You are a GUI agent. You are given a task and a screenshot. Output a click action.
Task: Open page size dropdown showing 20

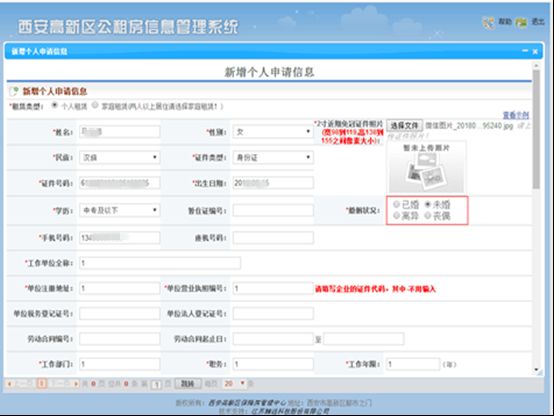pyautogui.click(x=234, y=383)
